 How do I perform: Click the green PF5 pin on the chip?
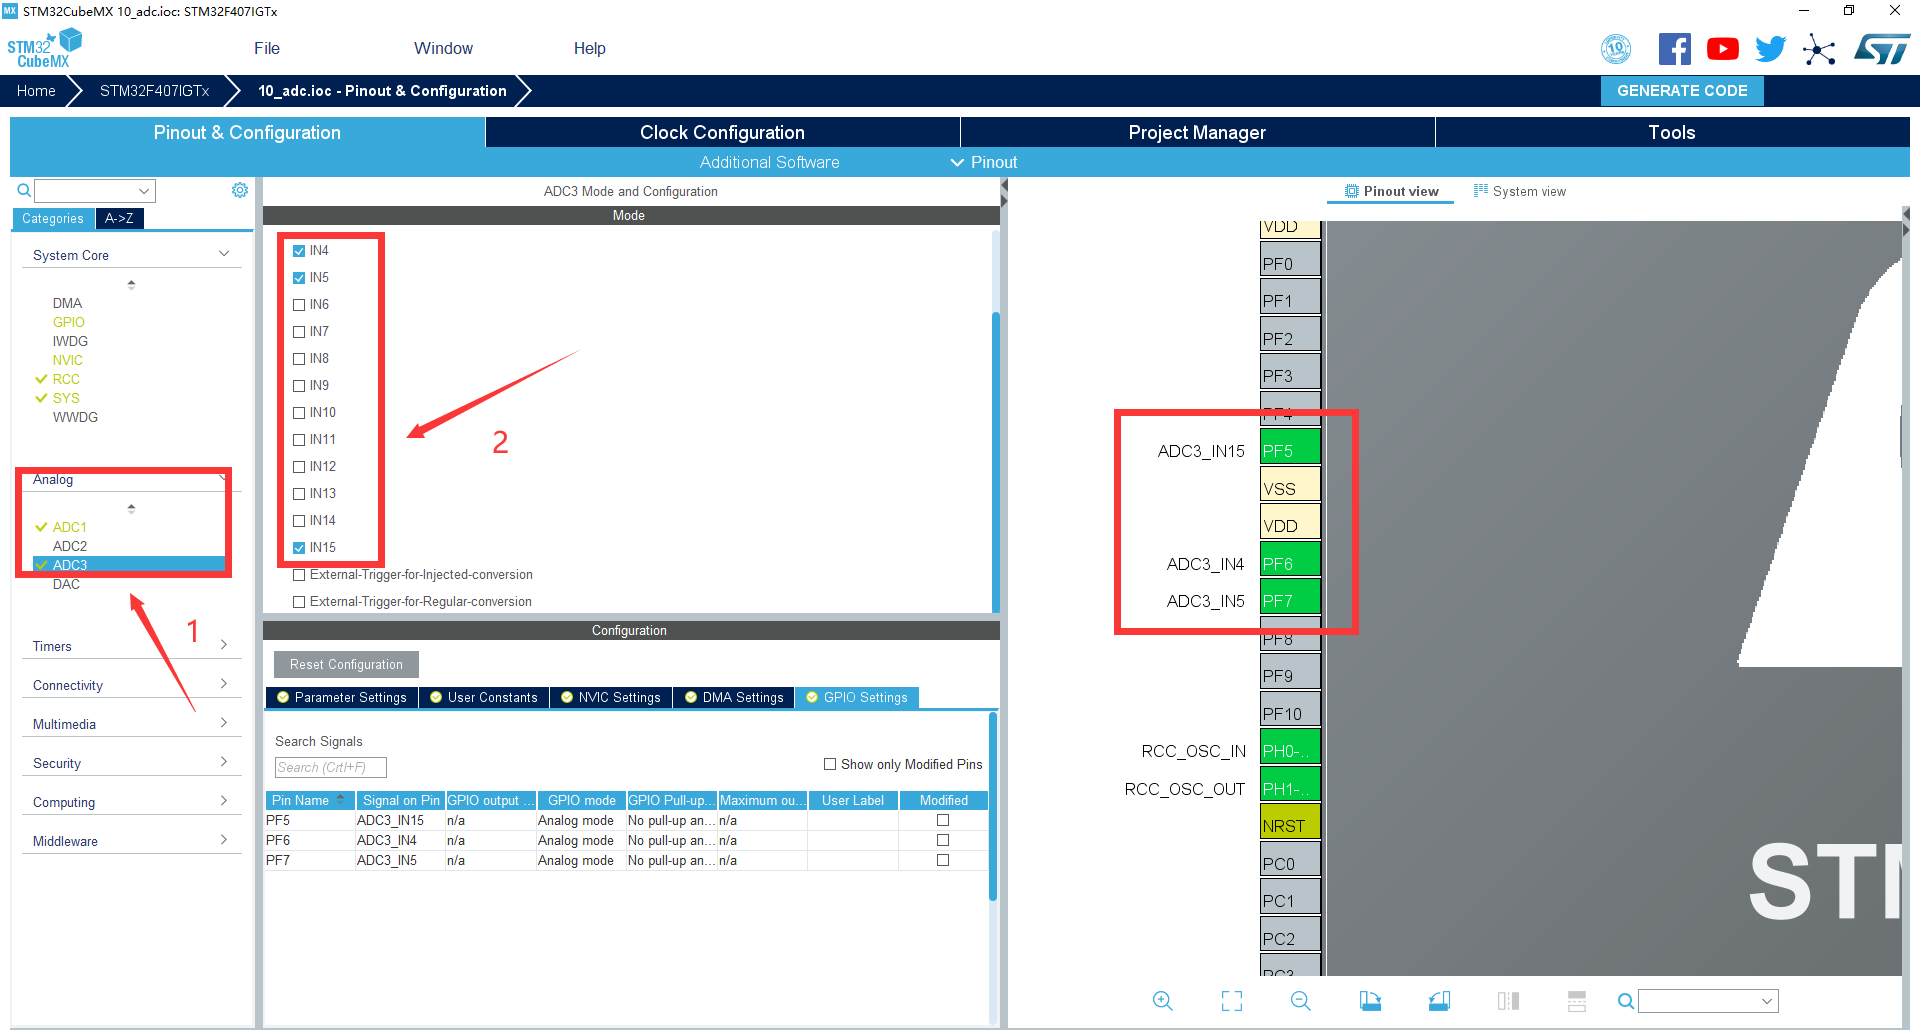(1289, 450)
